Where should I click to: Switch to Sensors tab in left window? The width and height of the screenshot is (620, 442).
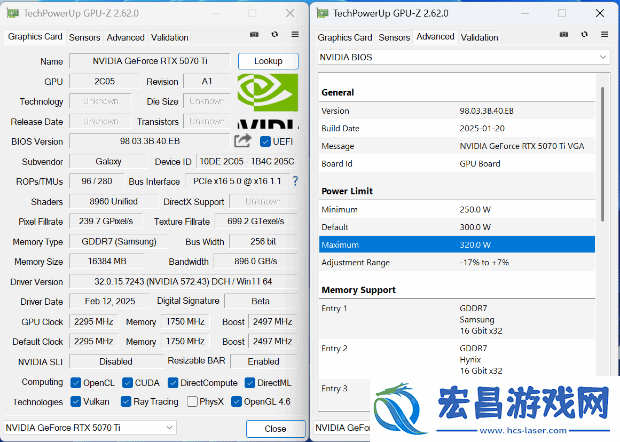click(x=85, y=38)
